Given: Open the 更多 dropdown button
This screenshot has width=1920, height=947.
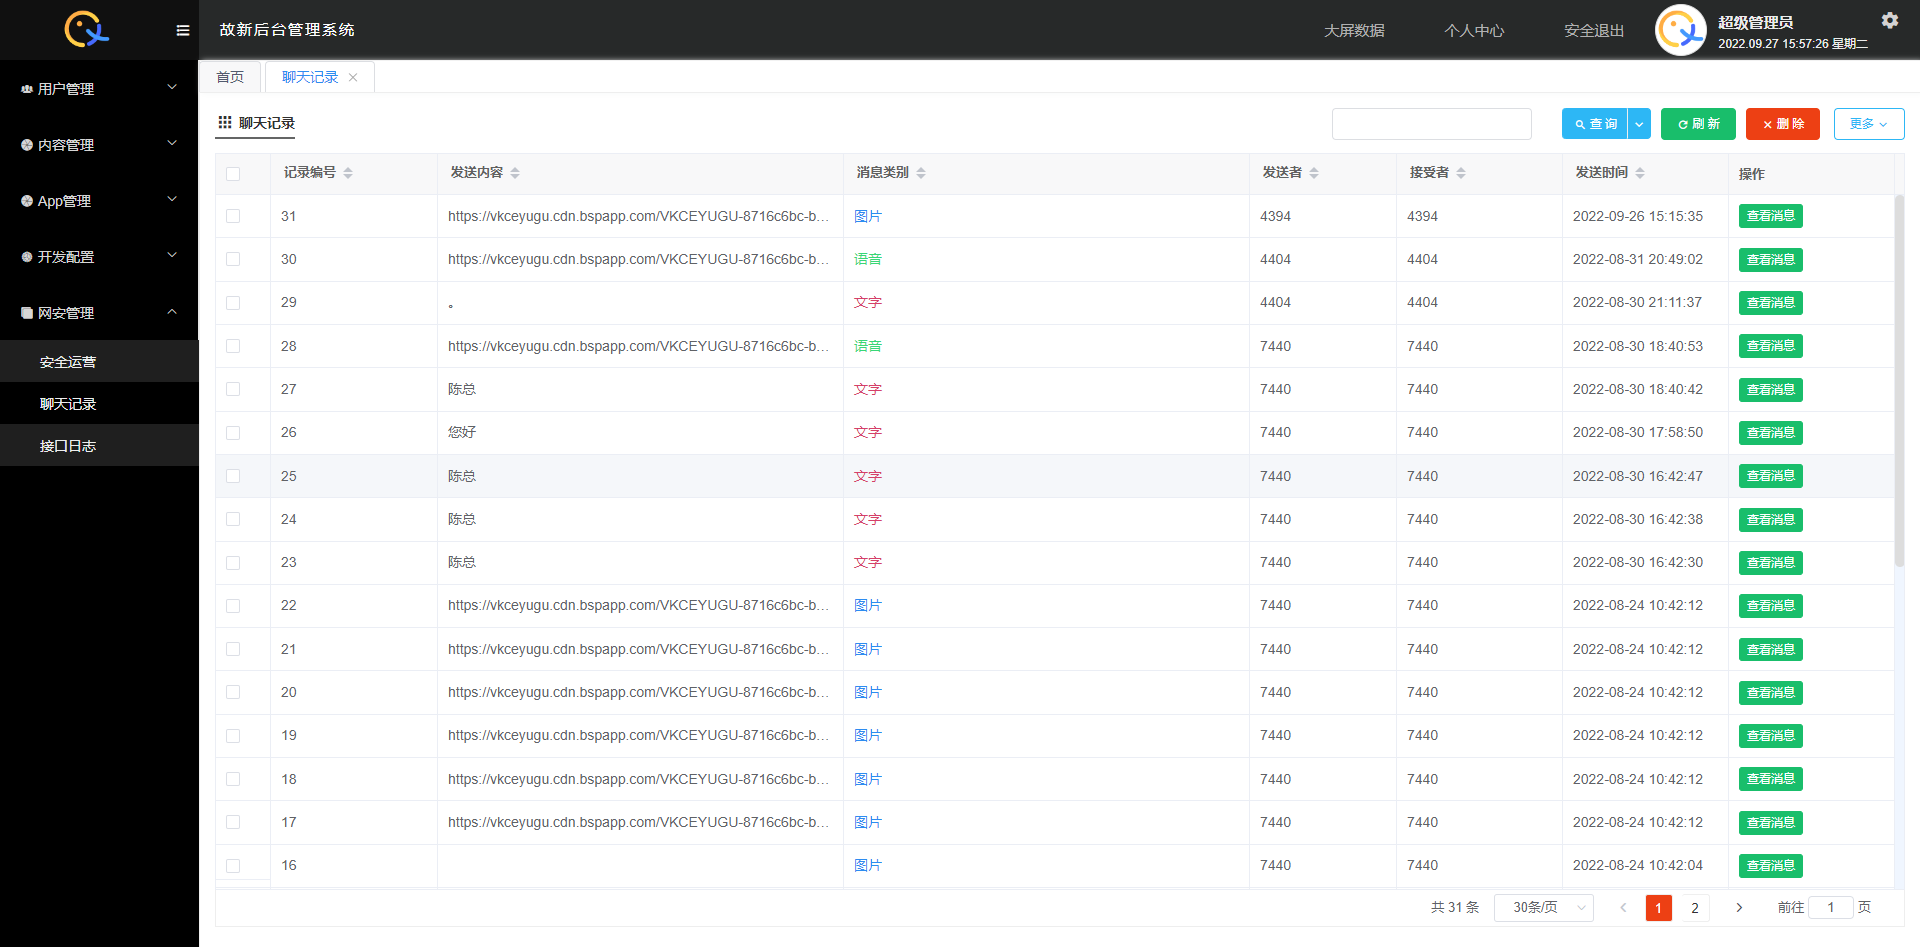Looking at the screenshot, I should (x=1868, y=124).
